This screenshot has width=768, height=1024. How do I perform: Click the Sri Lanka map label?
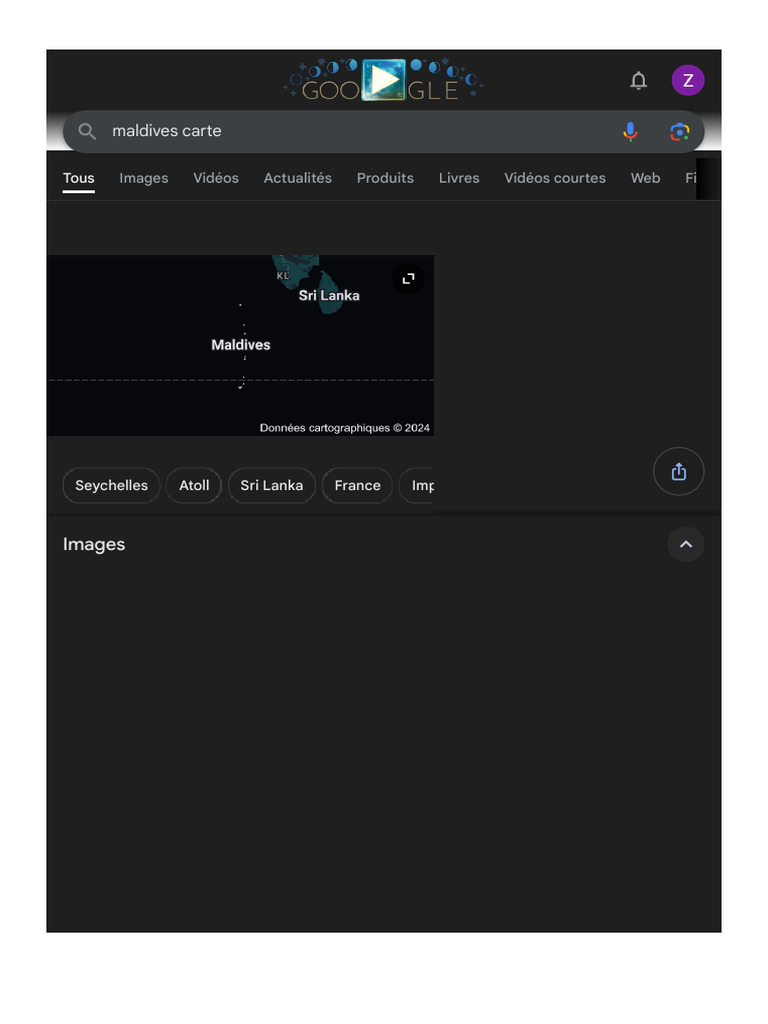click(329, 295)
